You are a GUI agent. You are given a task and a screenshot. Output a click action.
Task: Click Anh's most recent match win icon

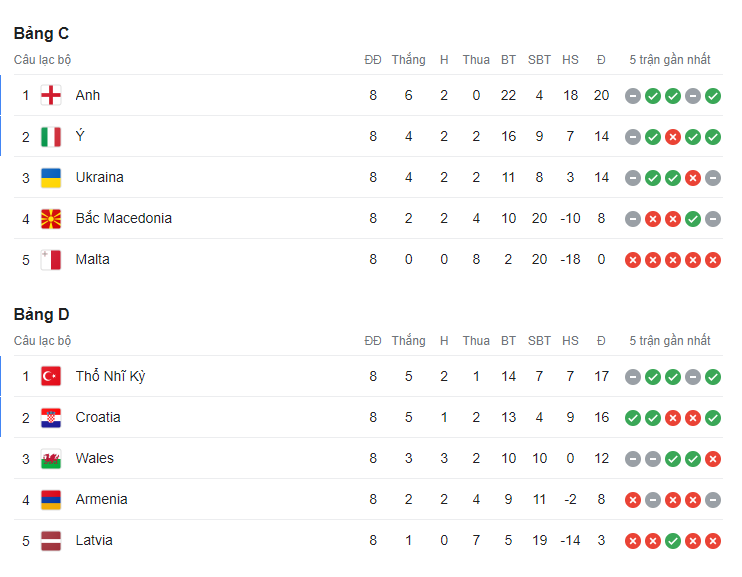713,96
